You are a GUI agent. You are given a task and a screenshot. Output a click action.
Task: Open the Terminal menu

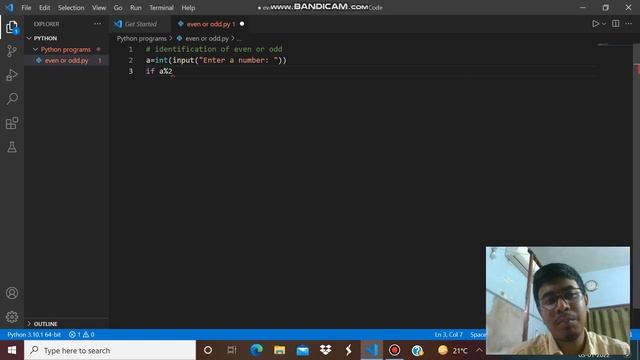pyautogui.click(x=161, y=7)
